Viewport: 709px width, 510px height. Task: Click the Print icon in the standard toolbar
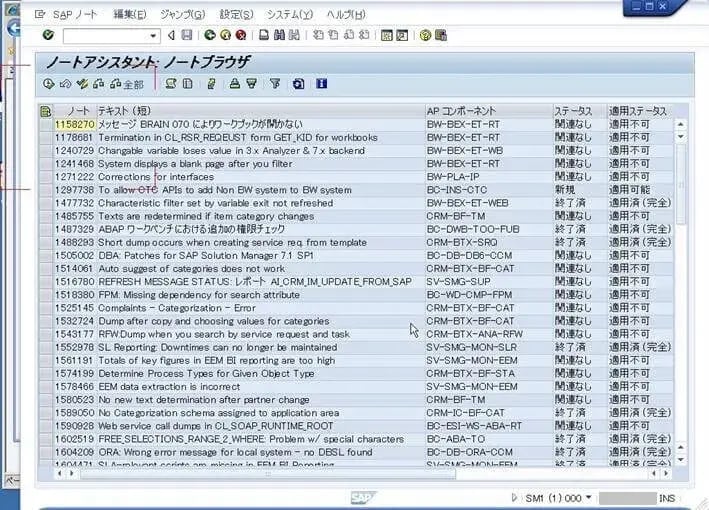tap(264, 35)
